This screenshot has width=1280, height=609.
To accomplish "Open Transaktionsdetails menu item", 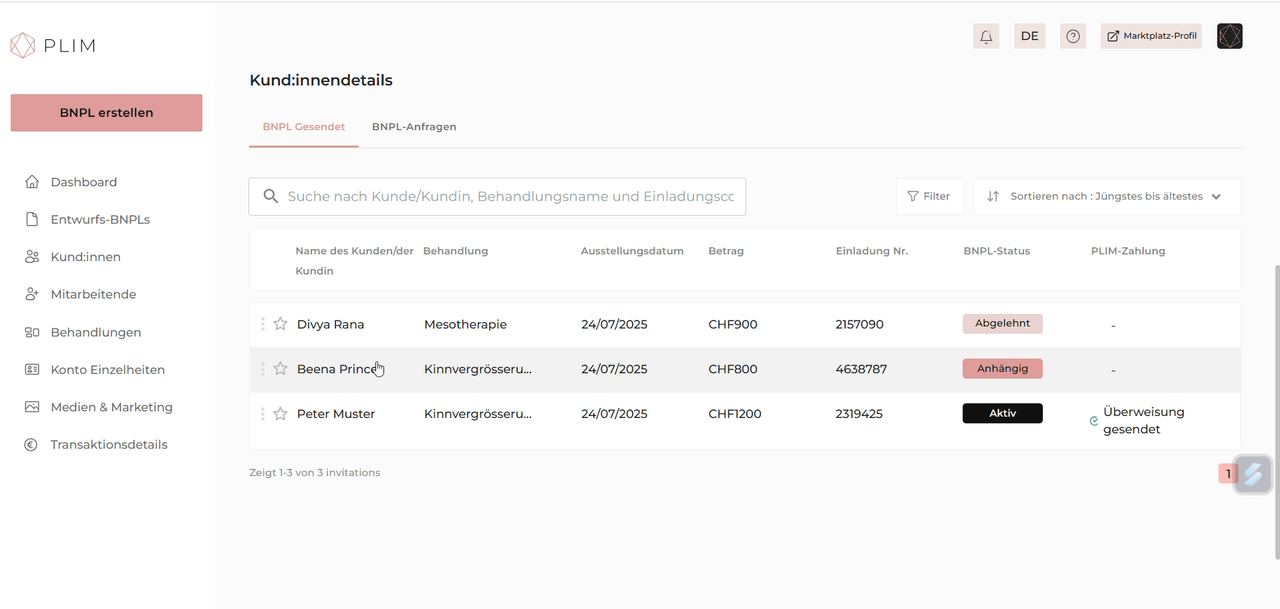I will coord(109,444).
